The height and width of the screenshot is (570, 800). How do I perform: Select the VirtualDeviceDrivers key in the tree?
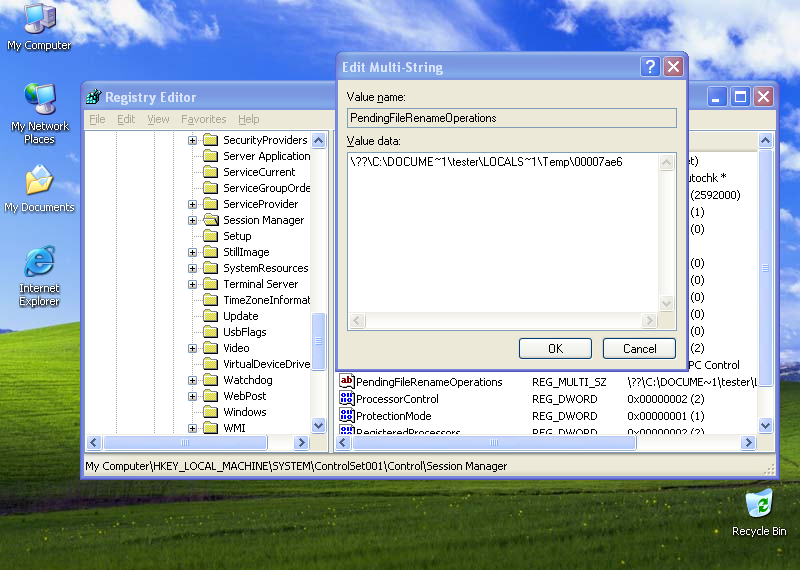266,364
